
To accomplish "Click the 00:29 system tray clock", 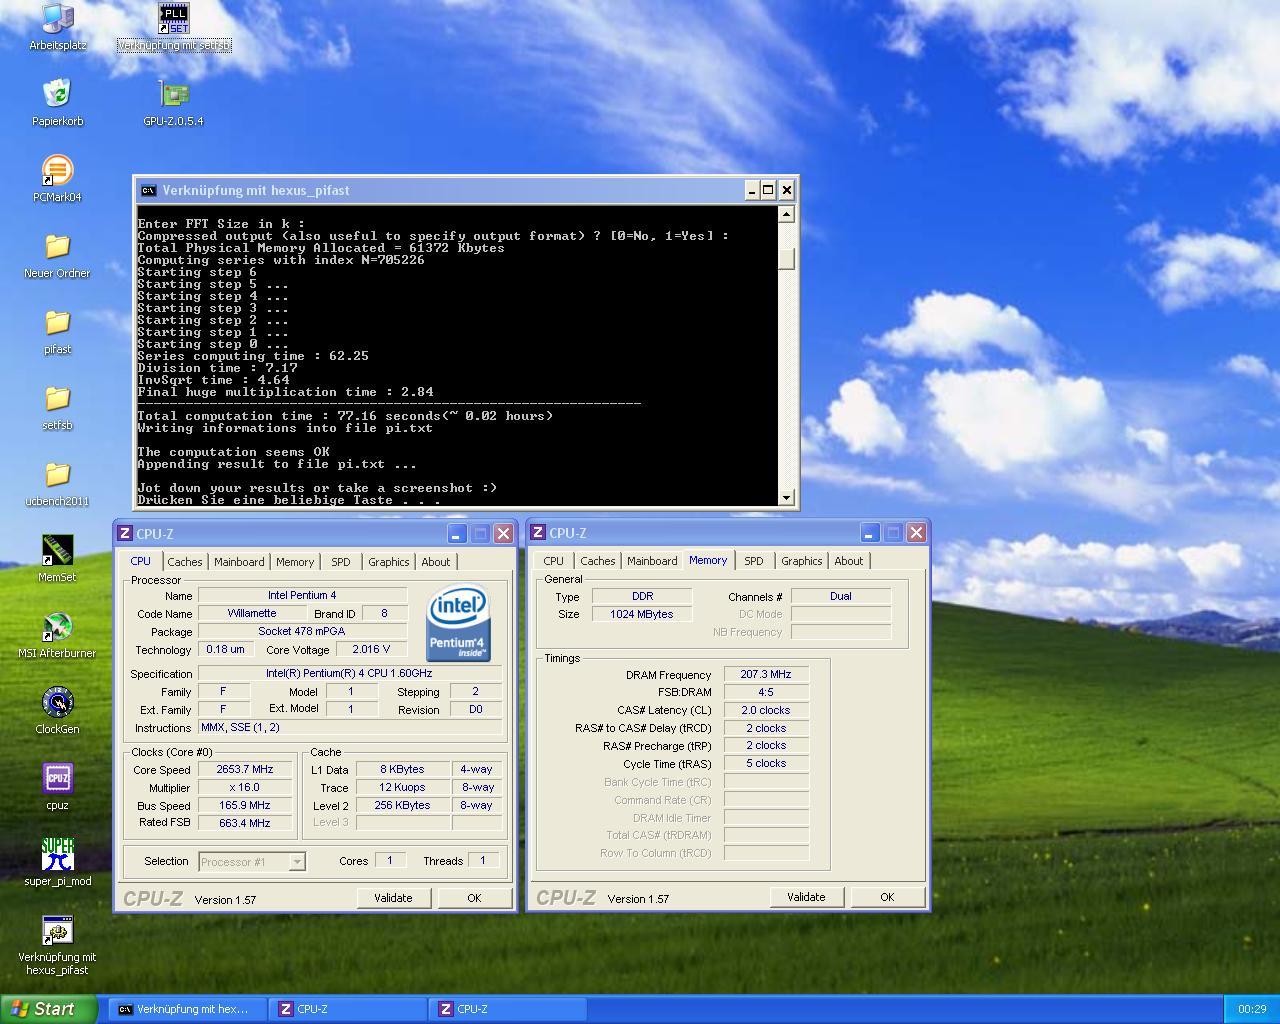I will [x=1252, y=1009].
